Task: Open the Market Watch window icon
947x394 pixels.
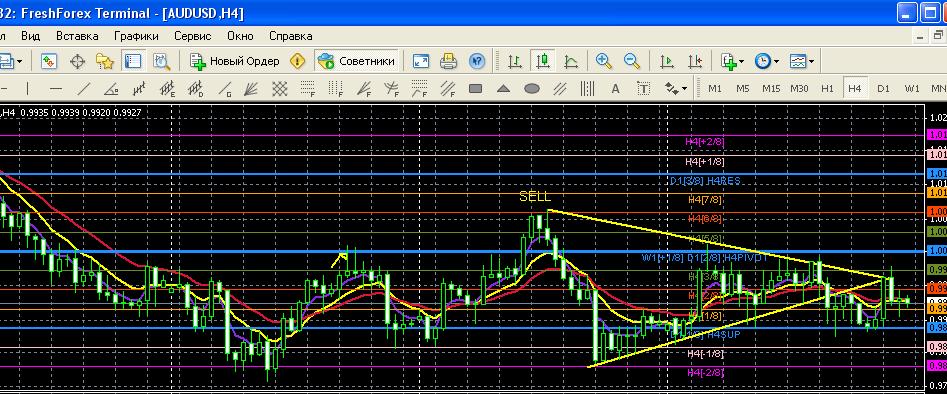Action: (x=49, y=61)
